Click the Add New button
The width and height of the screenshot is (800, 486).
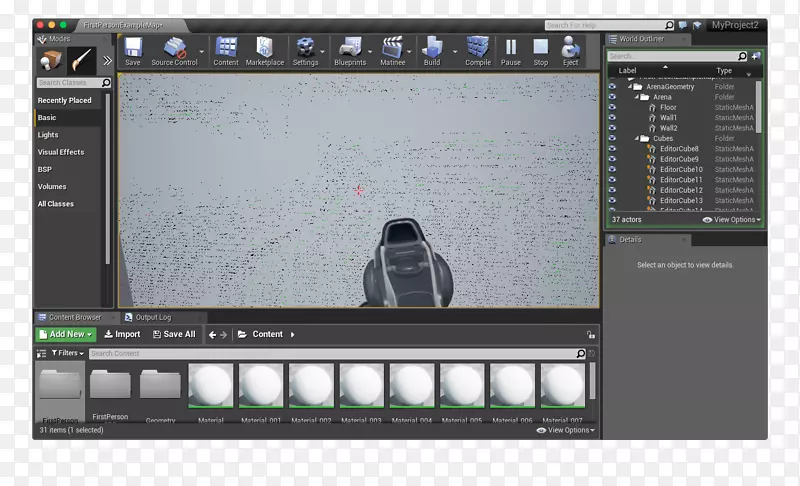65,334
